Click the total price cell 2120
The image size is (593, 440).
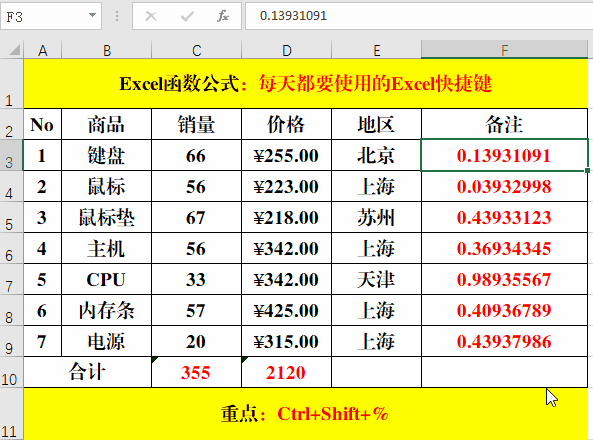287,372
